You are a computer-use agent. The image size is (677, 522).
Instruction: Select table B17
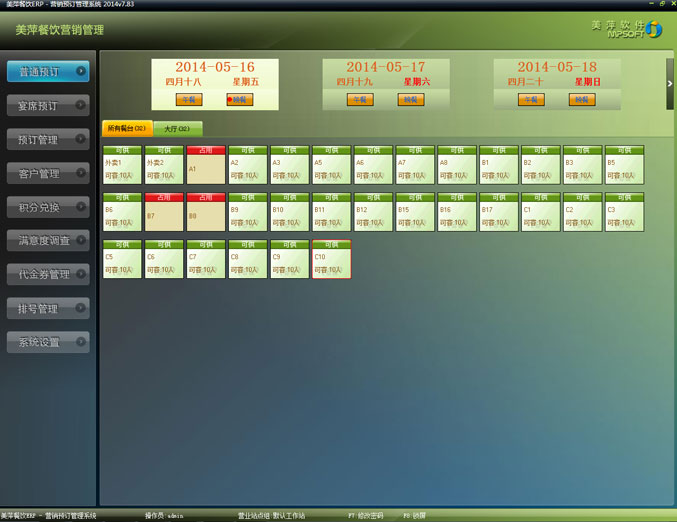pyautogui.click(x=498, y=212)
